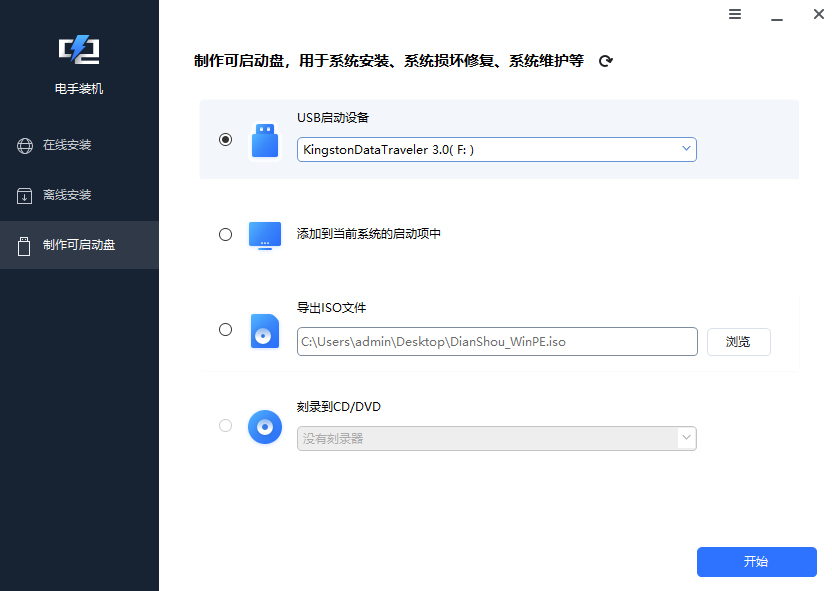The image size is (832, 591).
Task: Click the USB device dropdown chevron
Action: (687, 148)
